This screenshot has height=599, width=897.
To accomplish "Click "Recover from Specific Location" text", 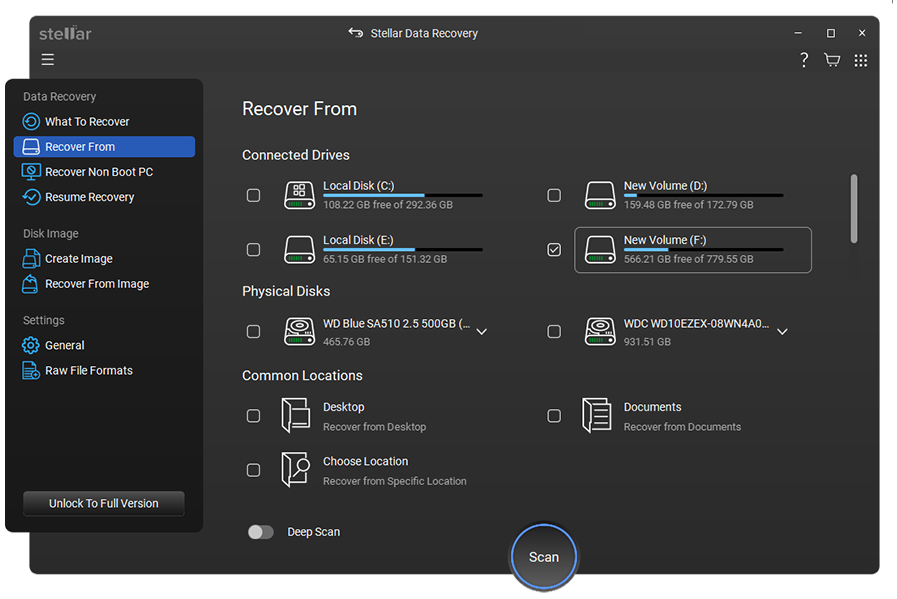I will [x=395, y=481].
